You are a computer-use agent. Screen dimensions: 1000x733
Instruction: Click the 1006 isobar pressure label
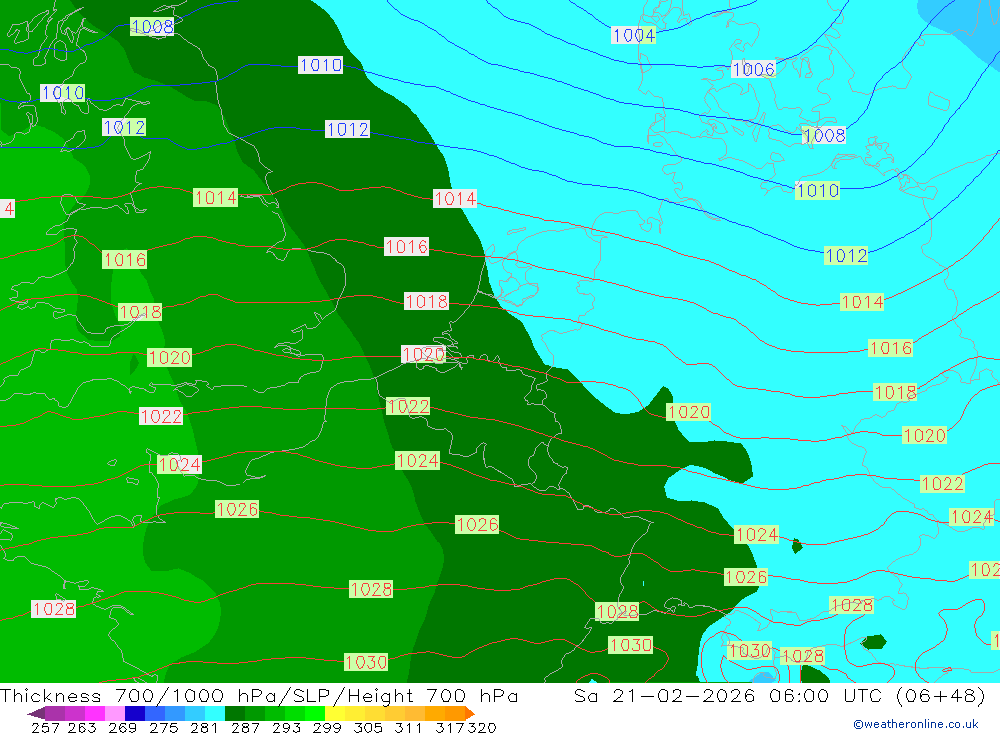(x=753, y=69)
